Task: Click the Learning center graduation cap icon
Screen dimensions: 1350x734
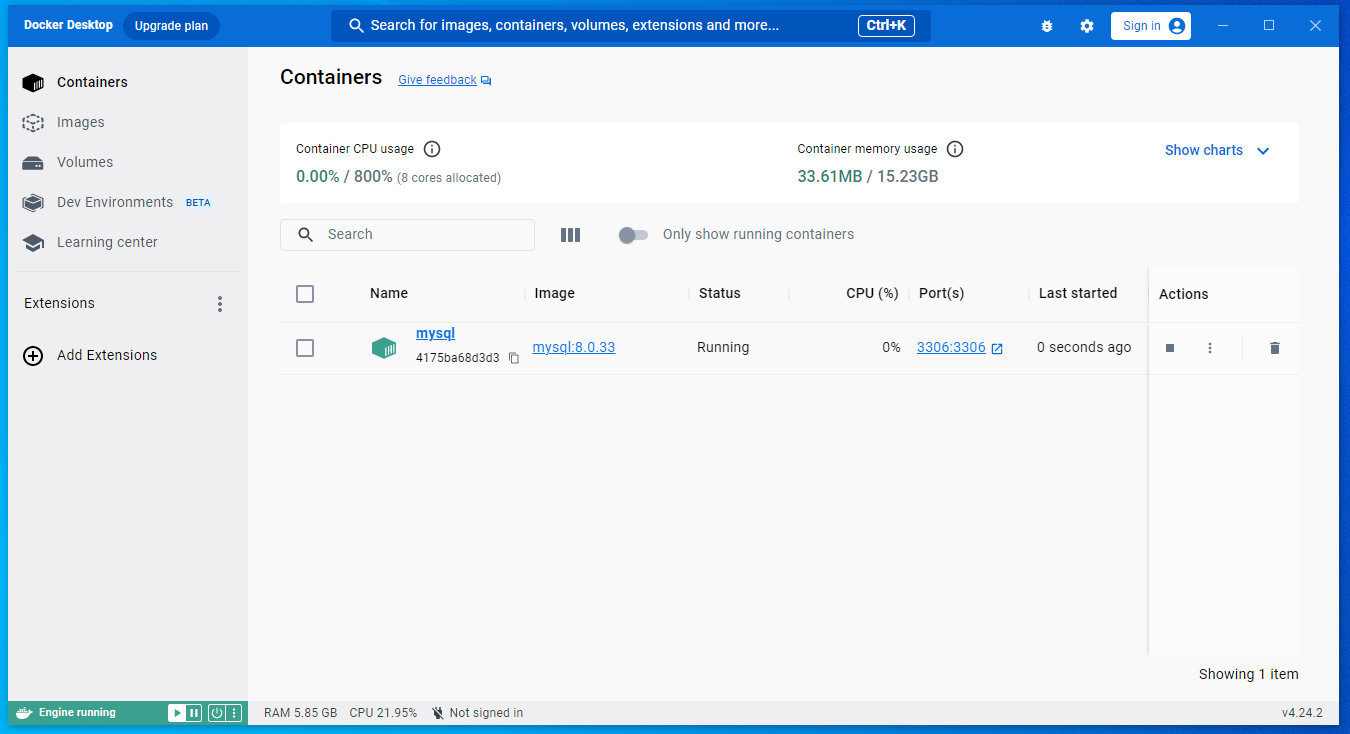Action: point(33,243)
